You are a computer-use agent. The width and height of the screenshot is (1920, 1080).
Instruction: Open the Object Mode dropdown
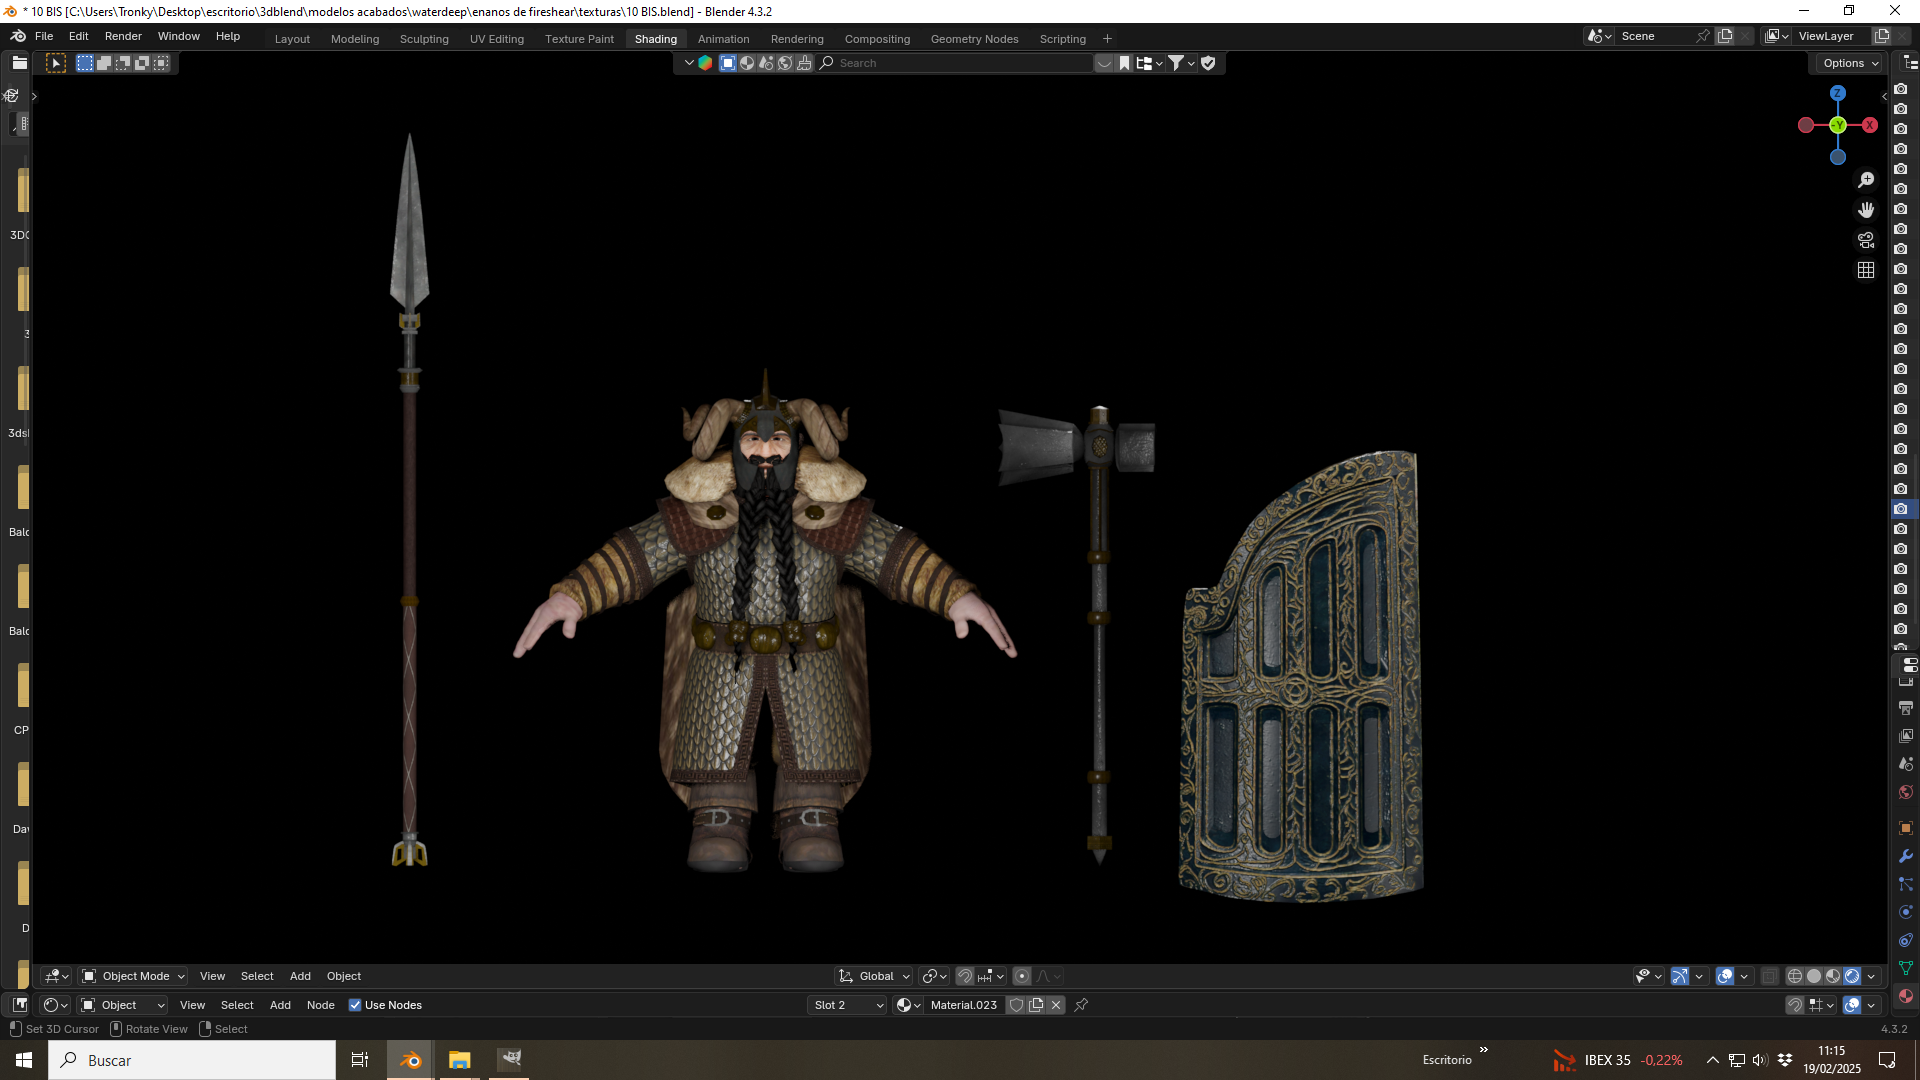(x=134, y=976)
